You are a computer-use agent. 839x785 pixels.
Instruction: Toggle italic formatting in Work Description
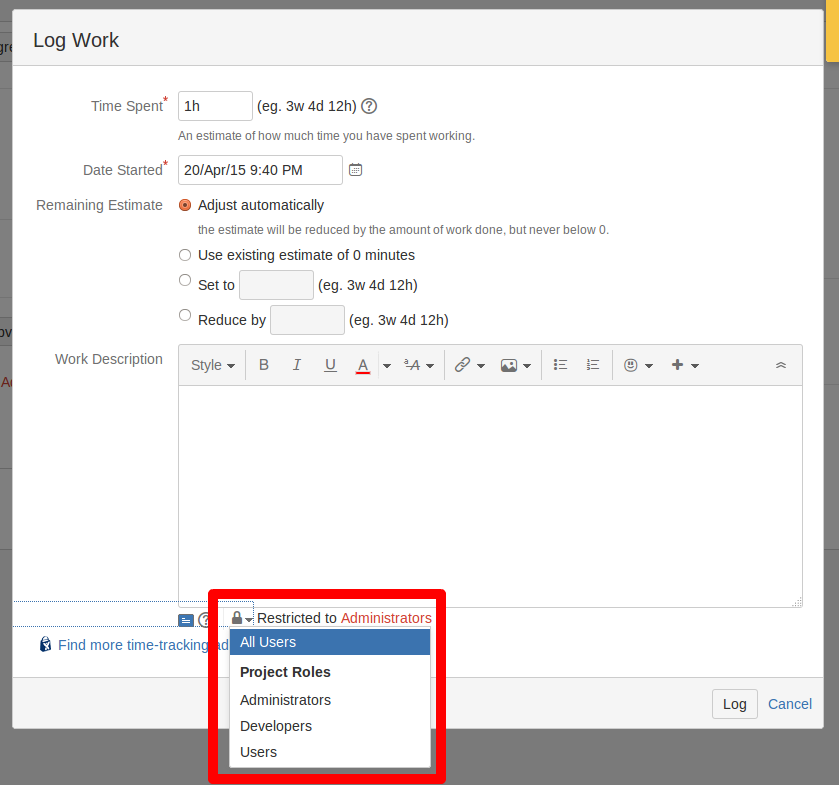[297, 365]
